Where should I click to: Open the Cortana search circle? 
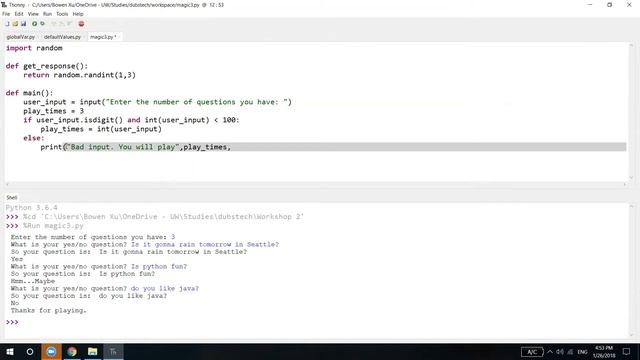(x=30, y=351)
